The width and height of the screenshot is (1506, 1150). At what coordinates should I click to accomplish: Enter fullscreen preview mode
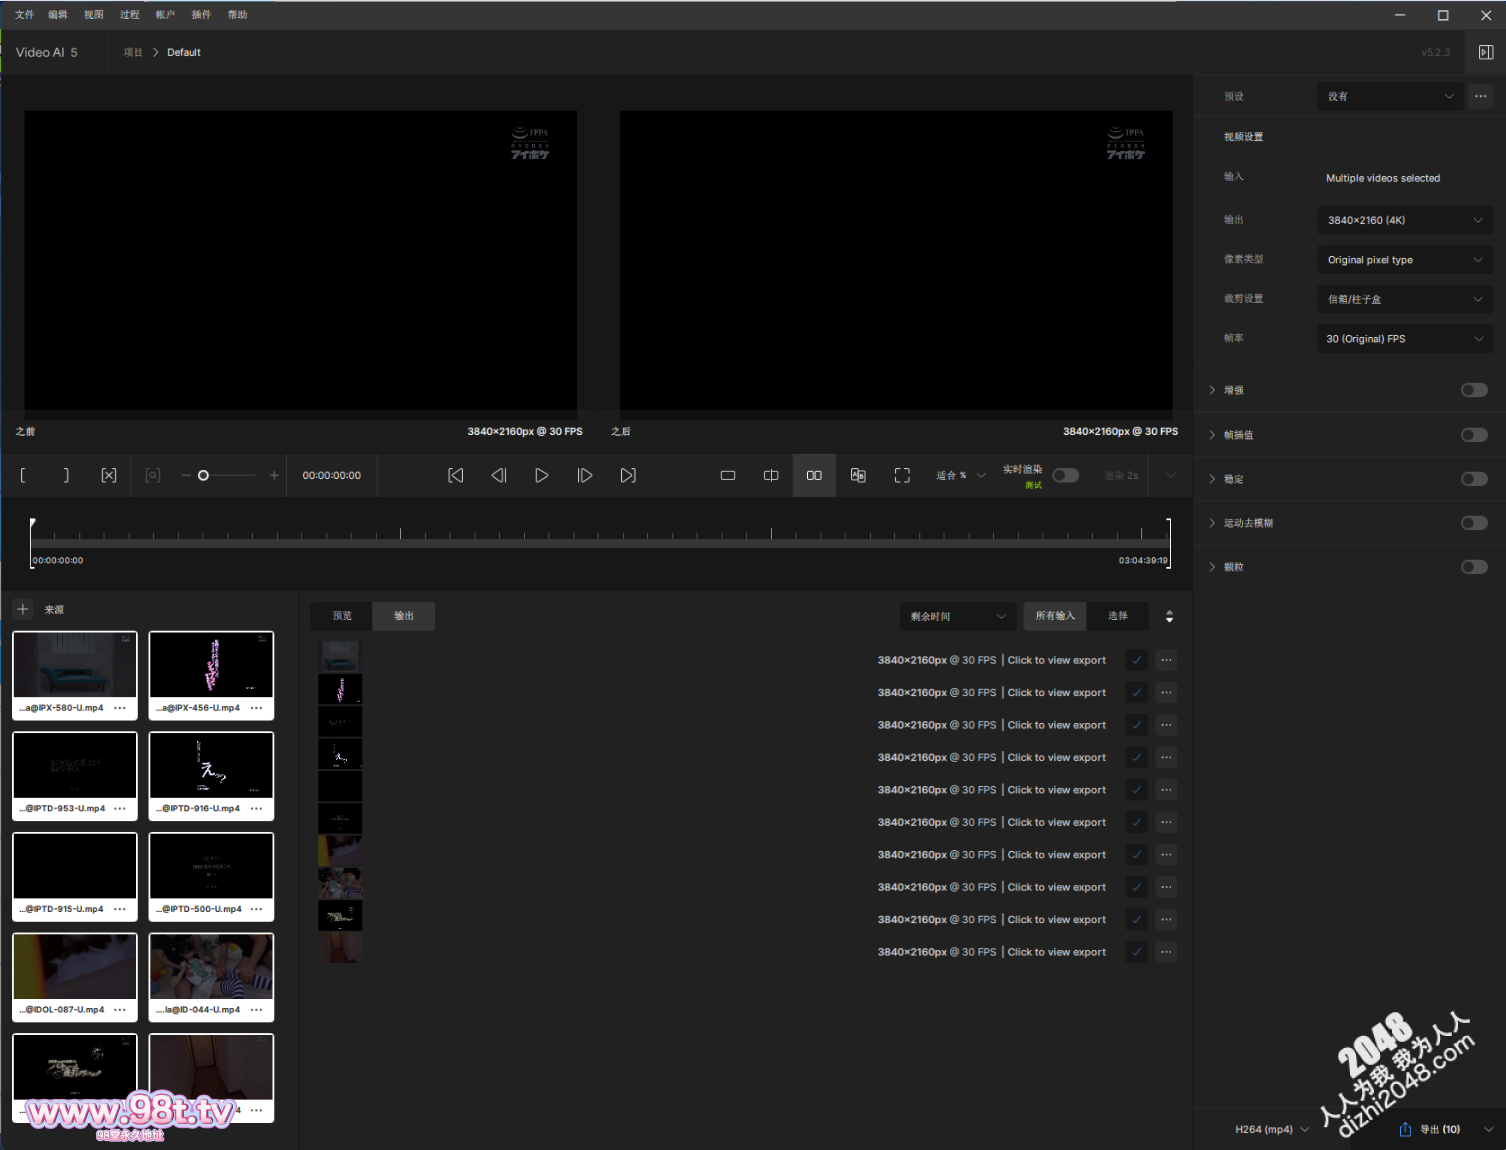pos(902,476)
